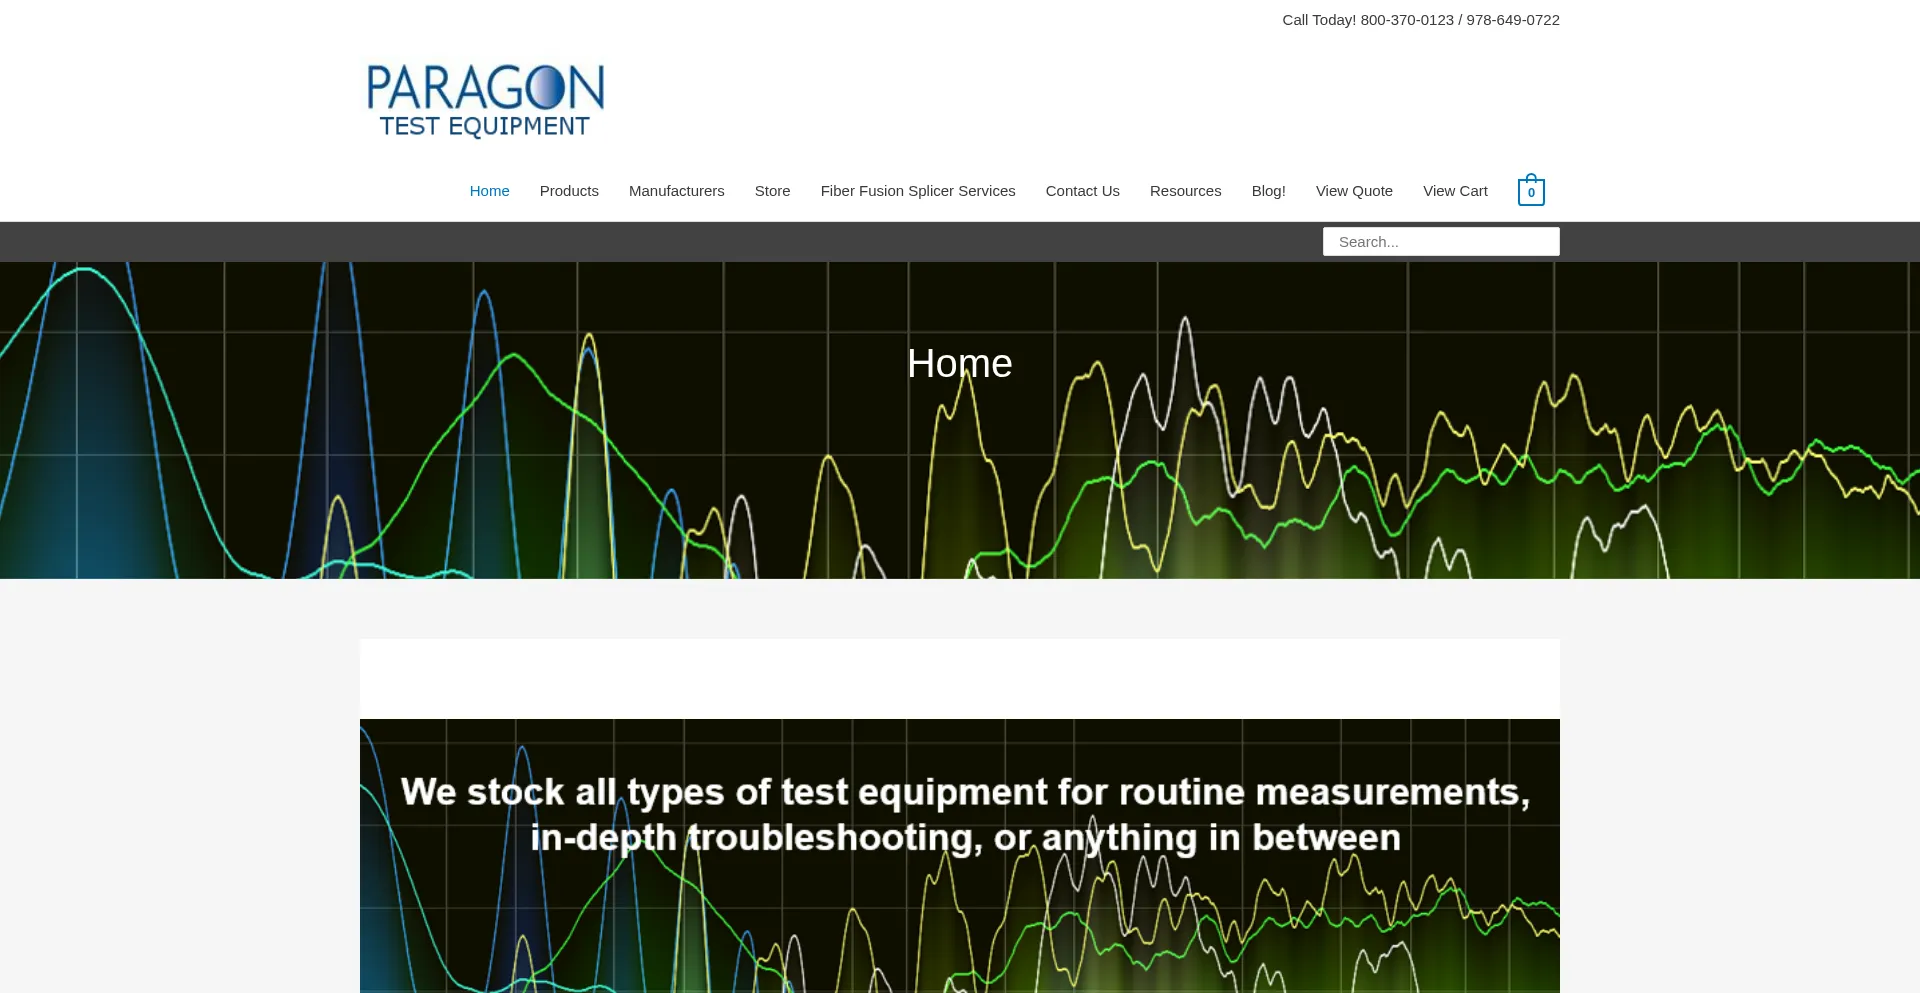The width and height of the screenshot is (1920, 993).
Task: Click into the Search... field
Action: click(1441, 241)
